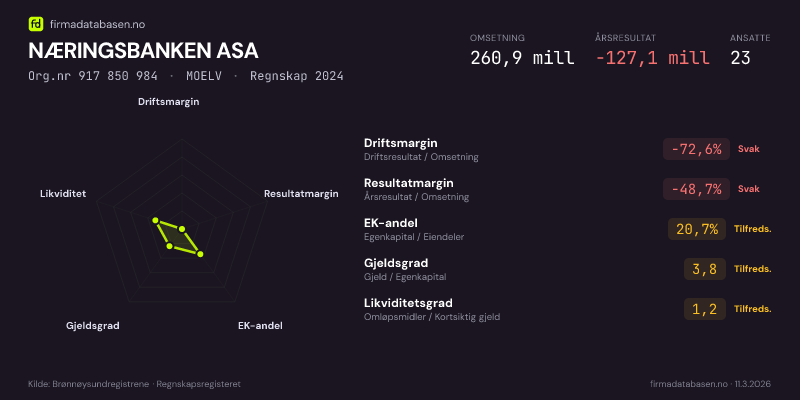Image resolution: width=800 pixels, height=400 pixels.
Task: Click the green firmadatabasen logo icon
Action: (36, 23)
